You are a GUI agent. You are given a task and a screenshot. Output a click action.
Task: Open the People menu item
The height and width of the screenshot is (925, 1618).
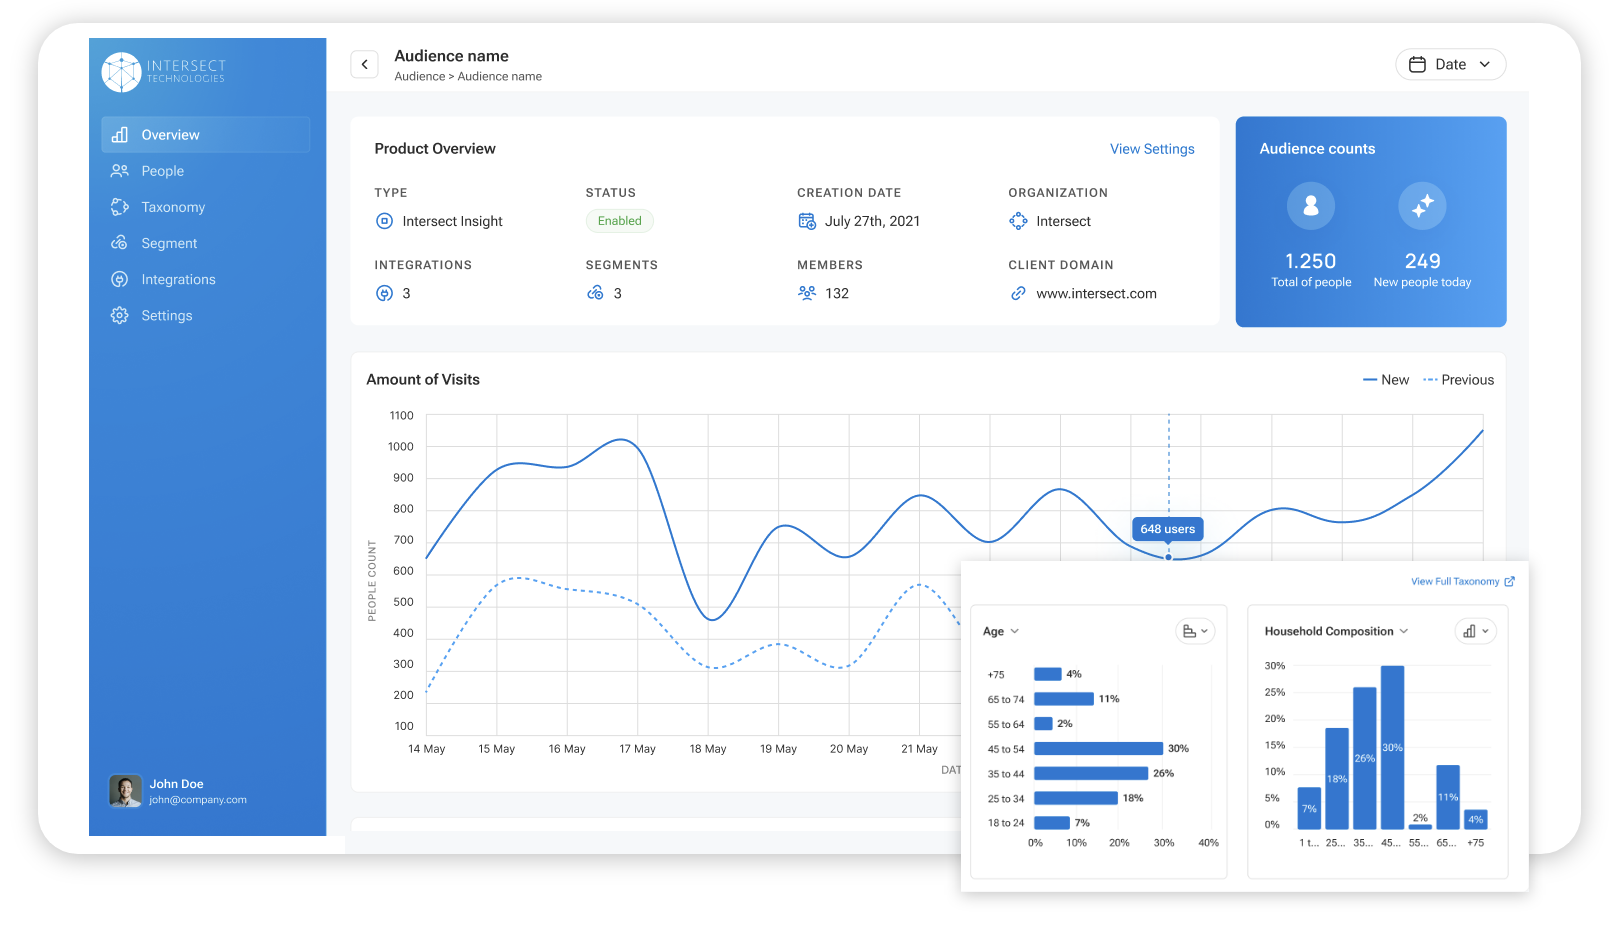click(206, 171)
